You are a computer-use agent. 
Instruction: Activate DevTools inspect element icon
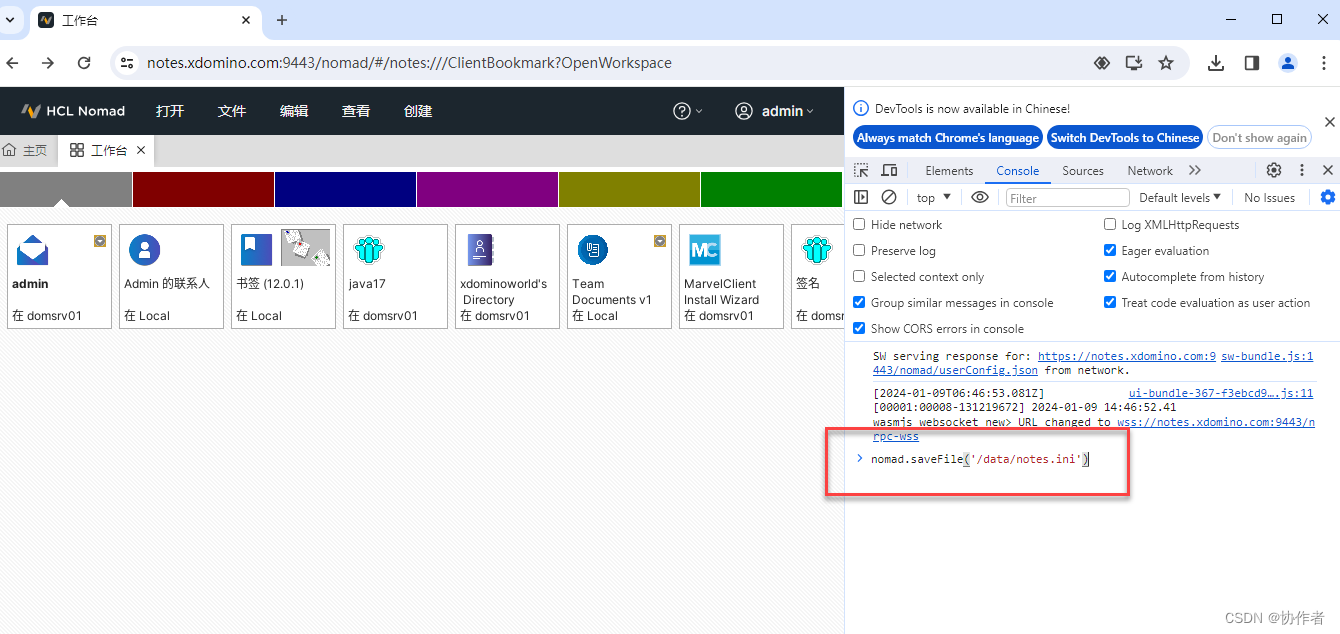(862, 171)
